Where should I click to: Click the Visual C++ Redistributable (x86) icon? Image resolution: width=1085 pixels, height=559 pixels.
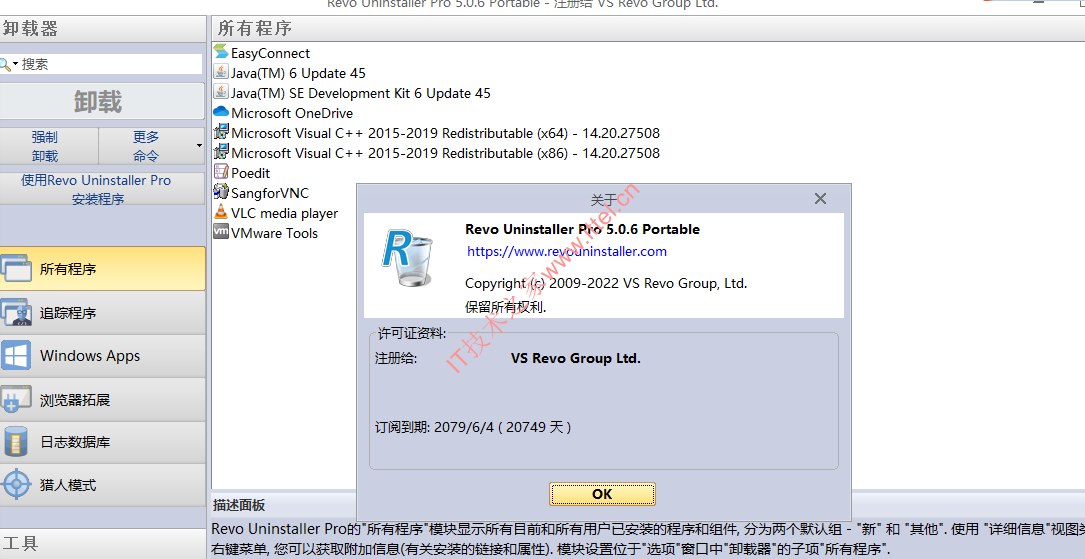tap(221, 152)
